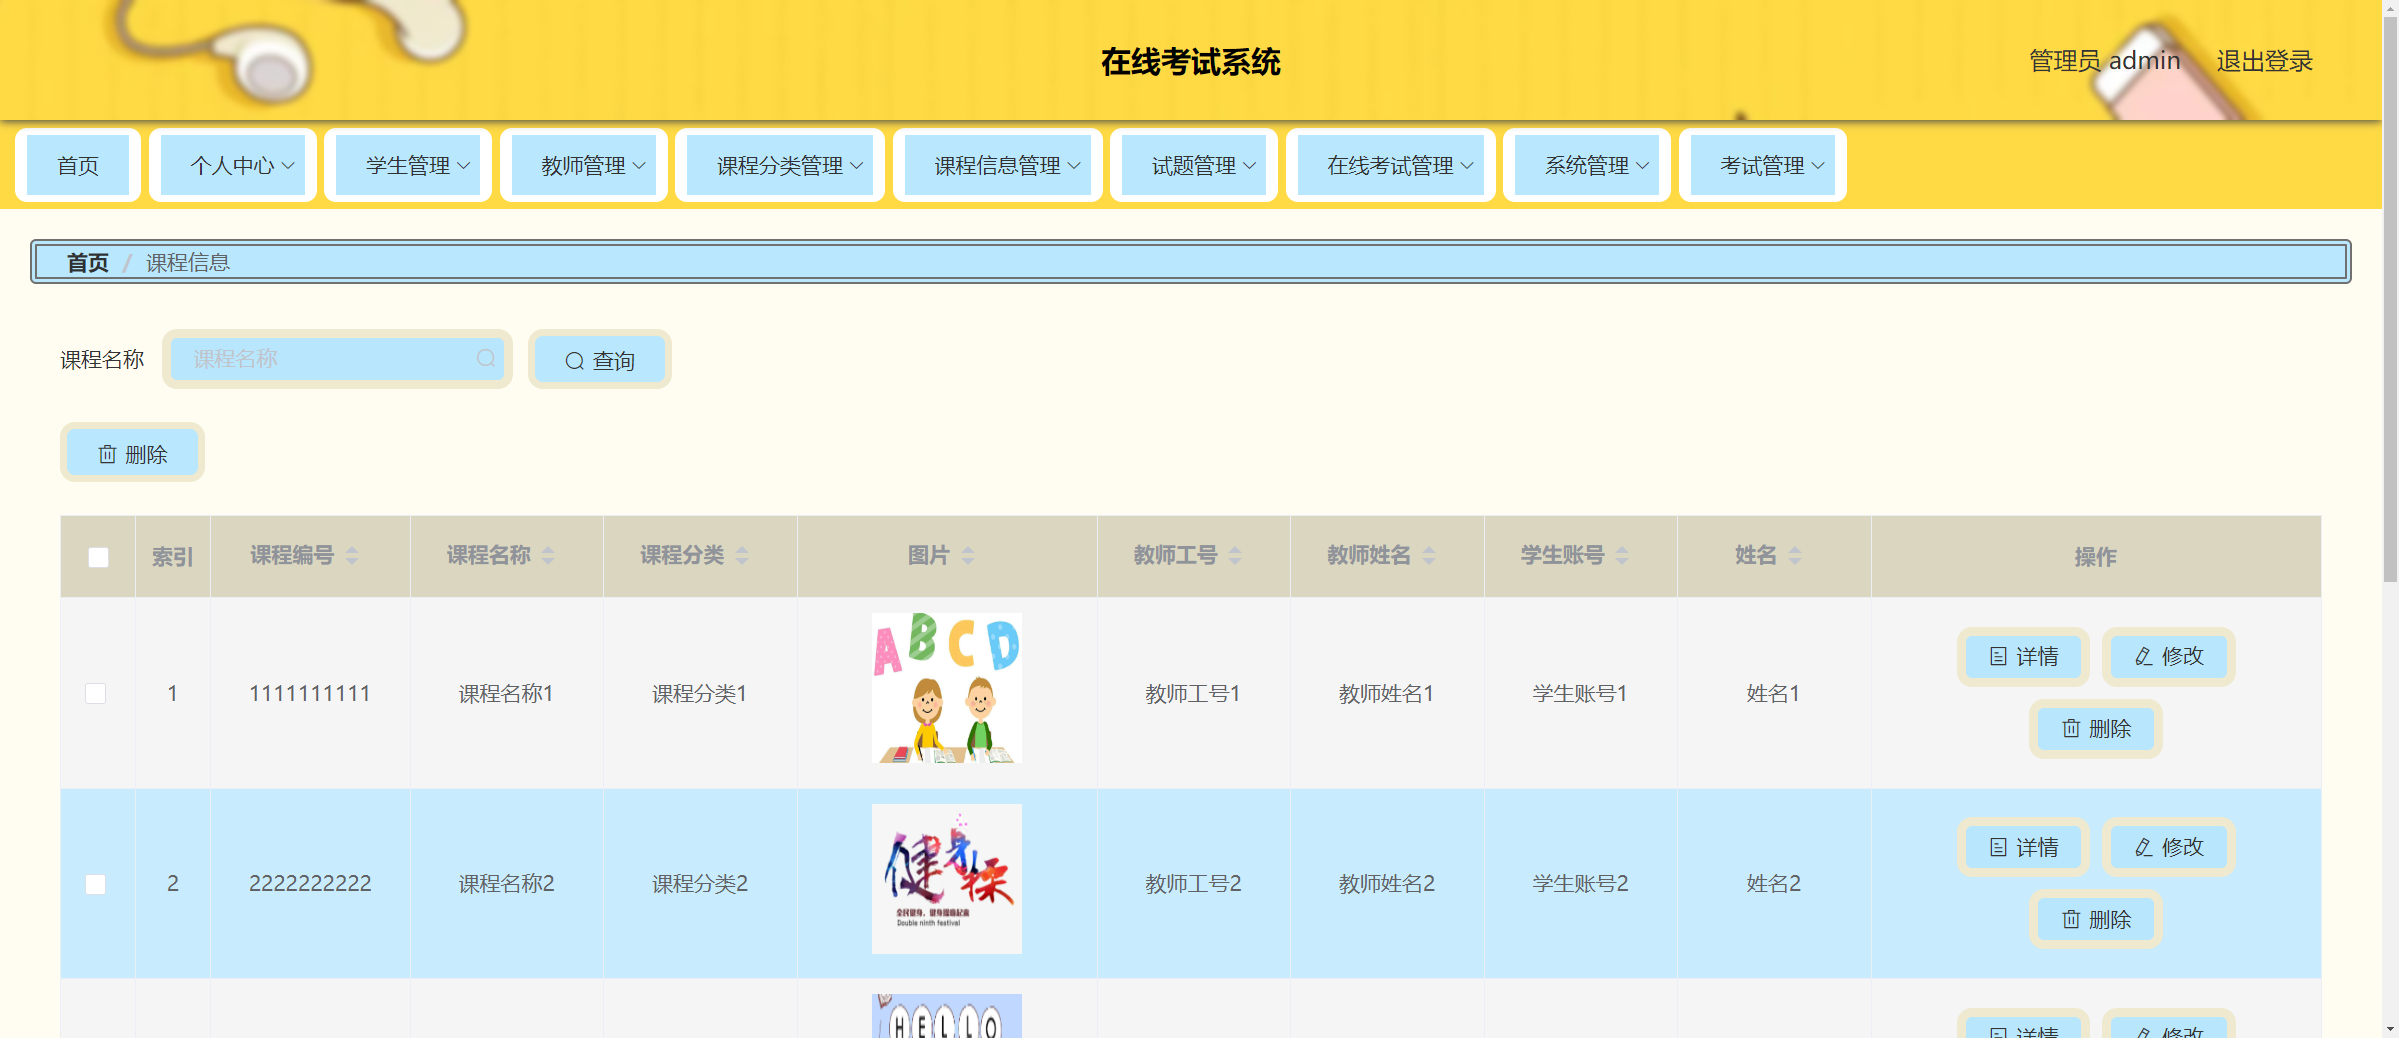This screenshot has width=2399, height=1038.
Task: Expand the 在线考试管理 menu chevron
Action: click(x=1467, y=166)
